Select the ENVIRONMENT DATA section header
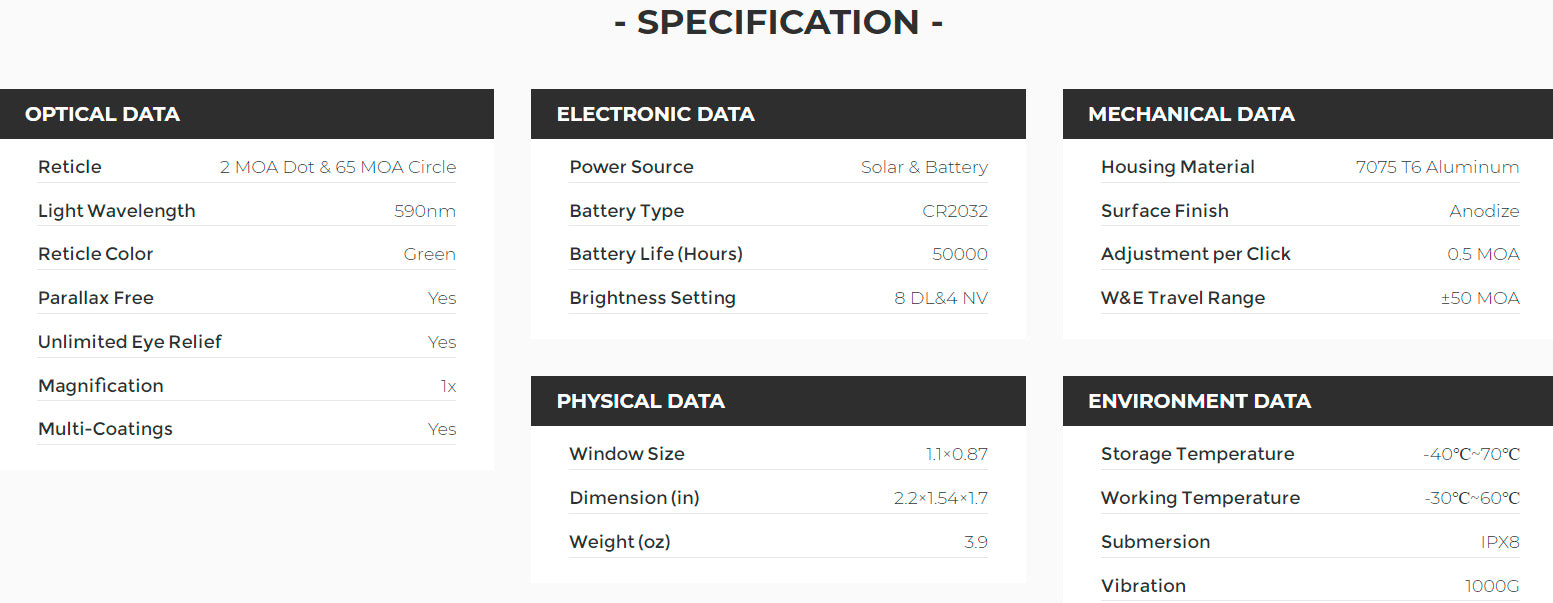Viewport: 1553px width, 603px height. [x=1199, y=401]
